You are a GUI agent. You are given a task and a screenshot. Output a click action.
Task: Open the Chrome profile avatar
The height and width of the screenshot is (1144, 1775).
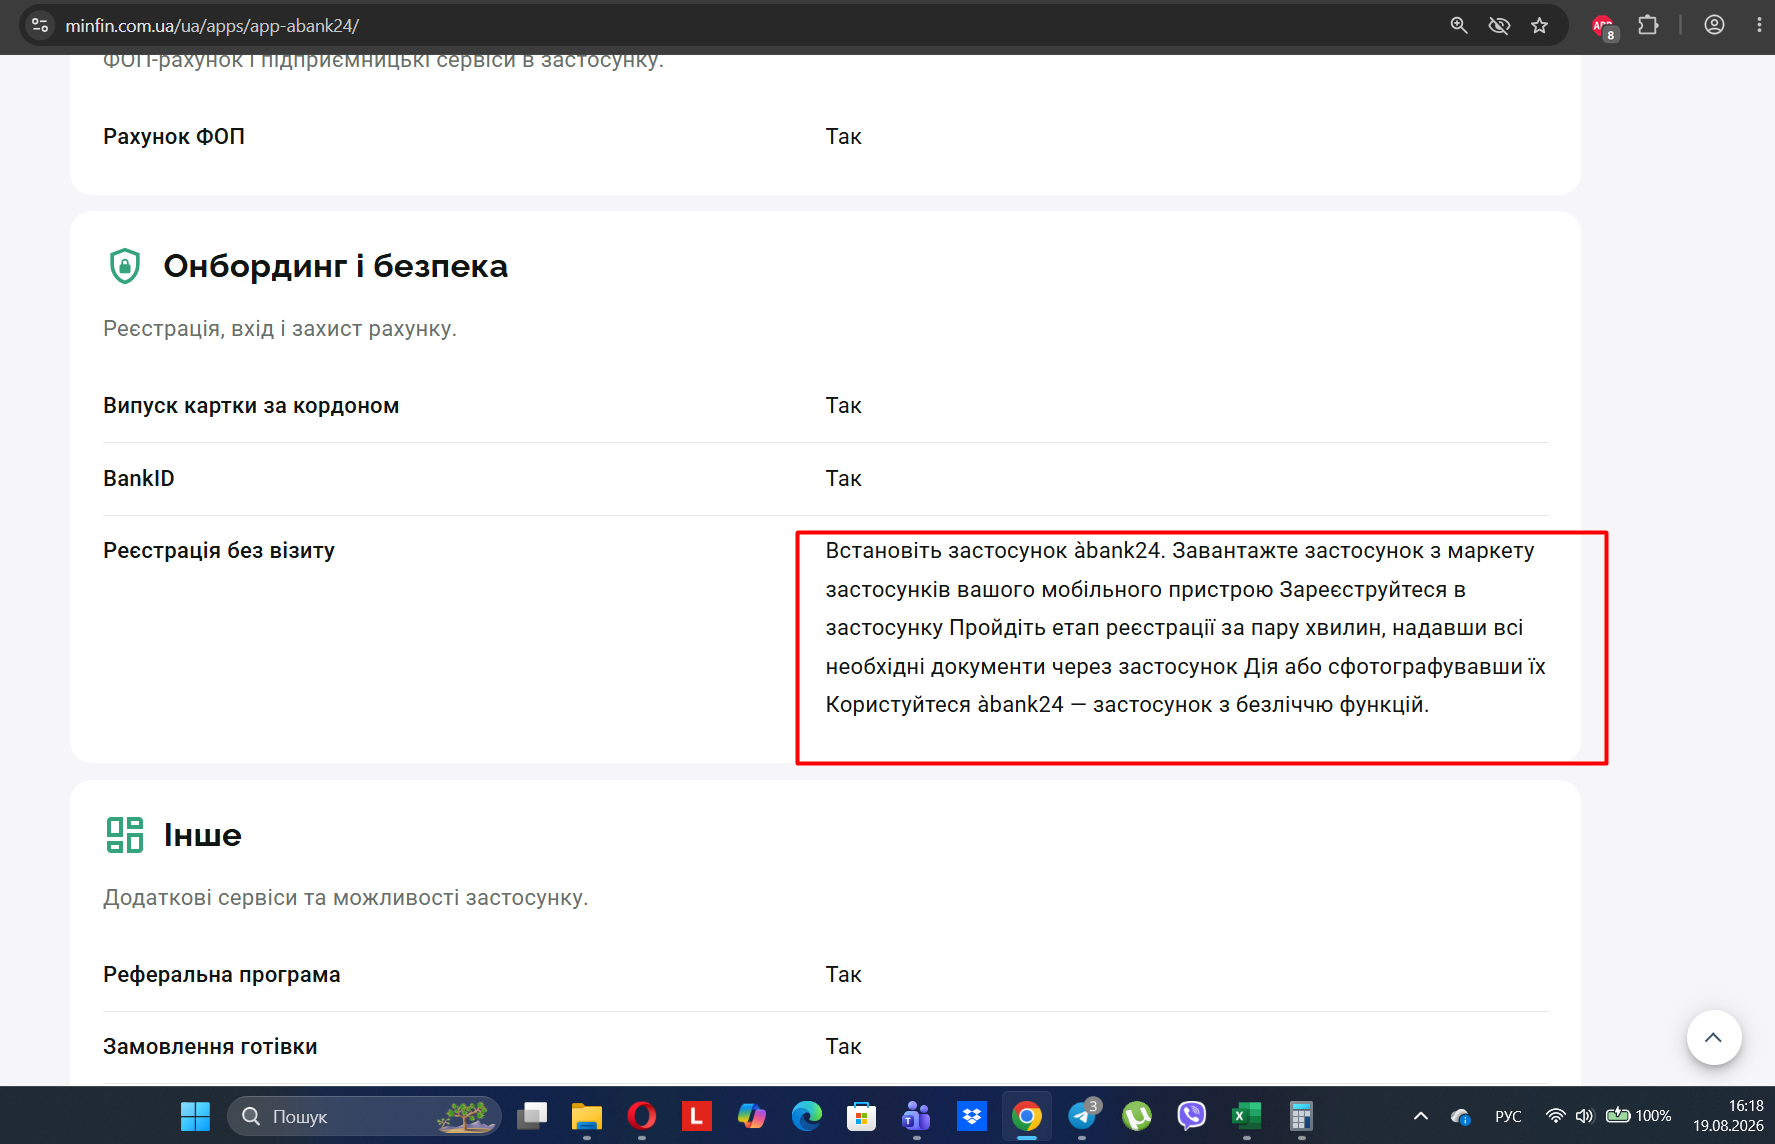click(1714, 25)
